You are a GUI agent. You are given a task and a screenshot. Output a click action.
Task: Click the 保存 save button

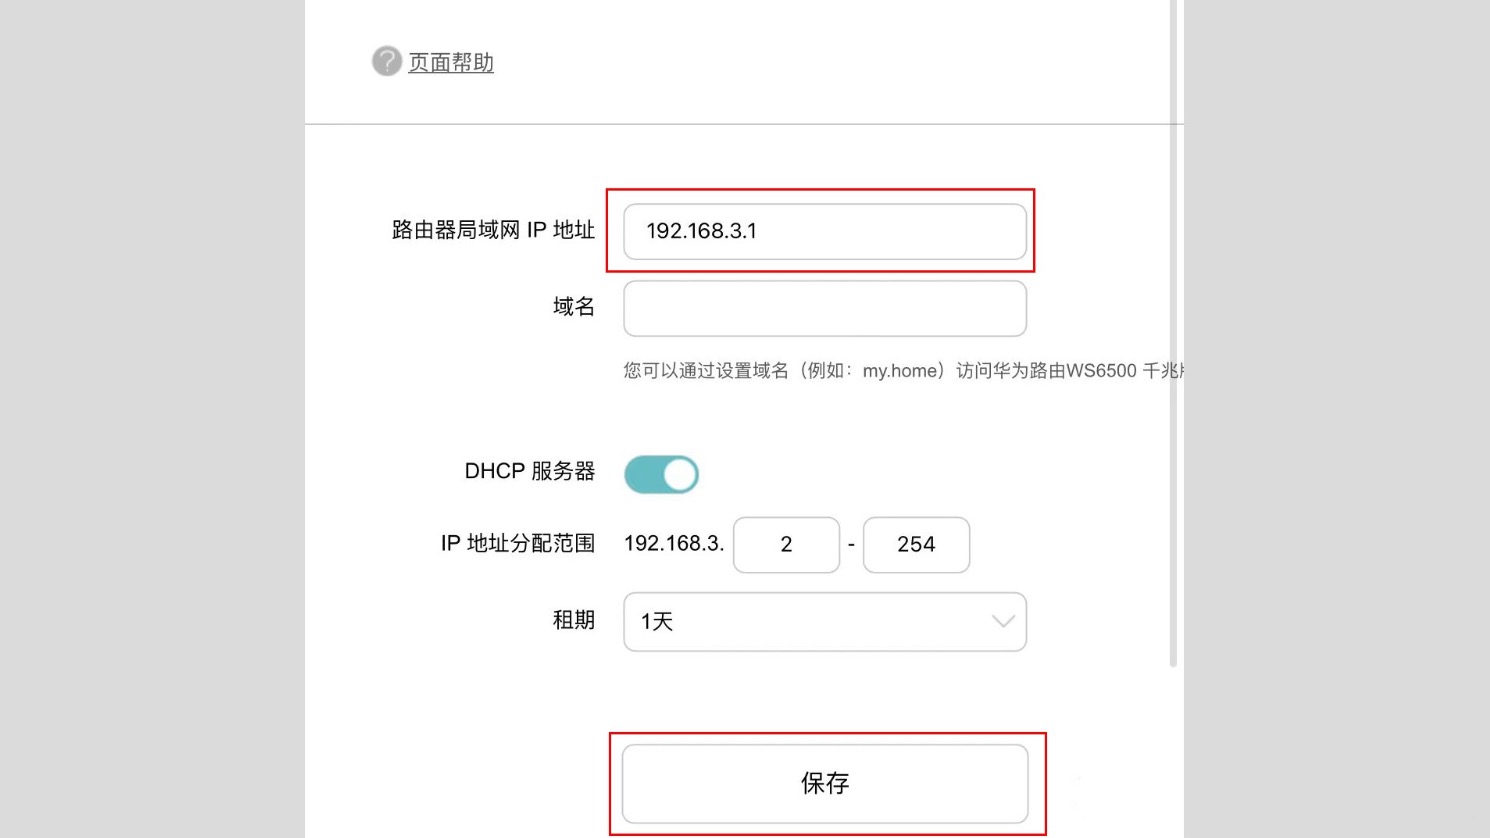[x=826, y=784]
